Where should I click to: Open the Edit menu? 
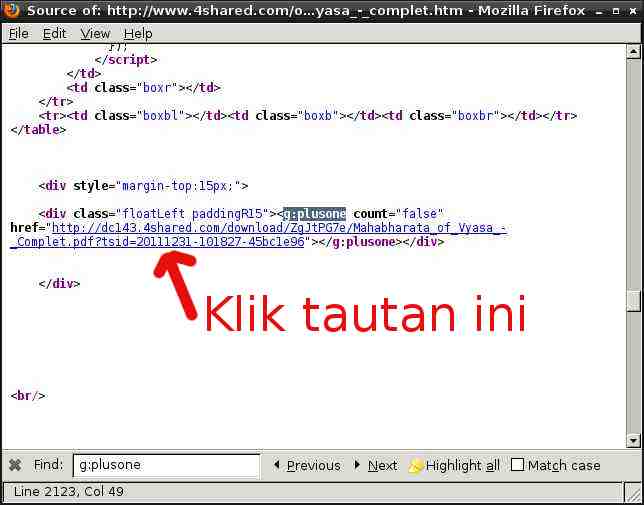click(x=54, y=33)
